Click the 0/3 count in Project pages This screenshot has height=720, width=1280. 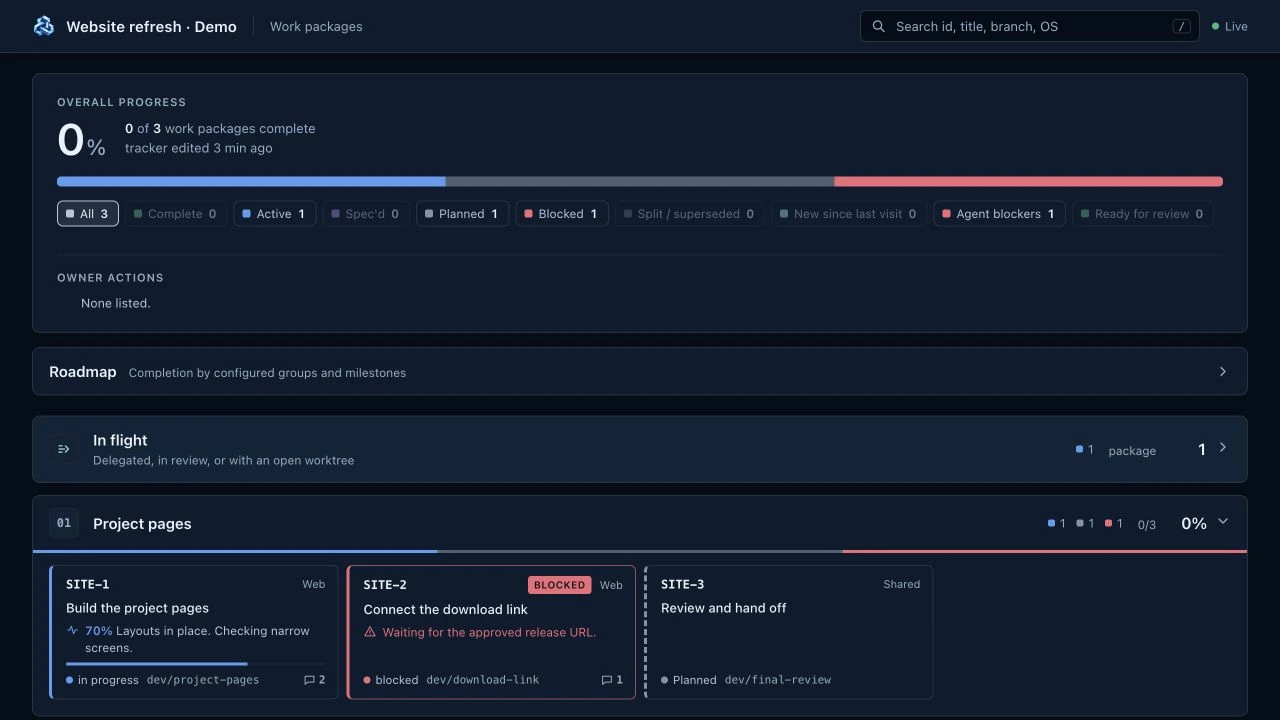(1147, 524)
